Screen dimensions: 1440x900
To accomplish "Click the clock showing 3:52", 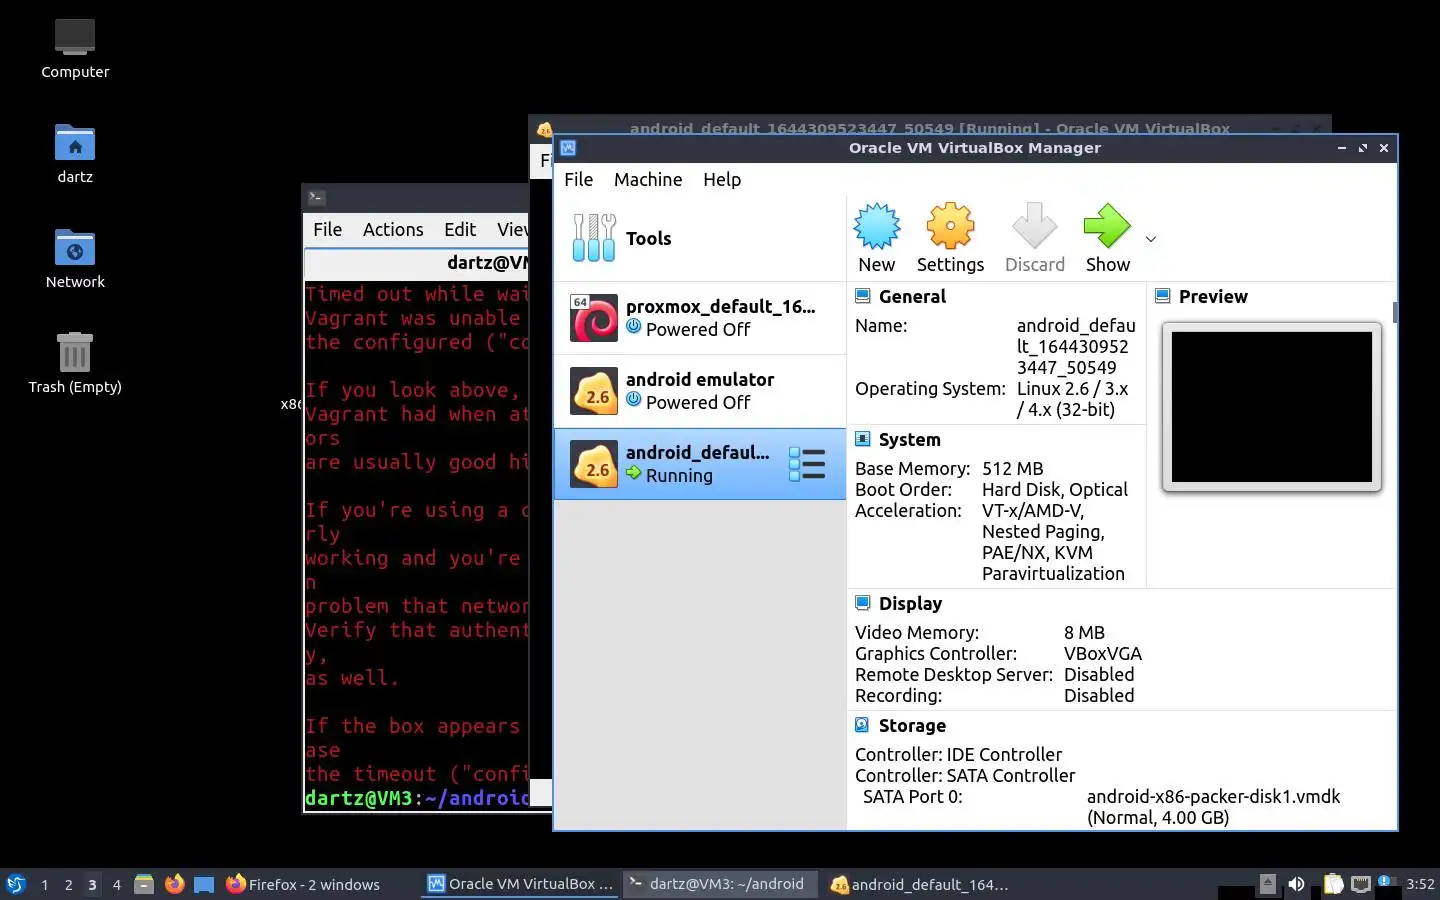I will point(1420,884).
